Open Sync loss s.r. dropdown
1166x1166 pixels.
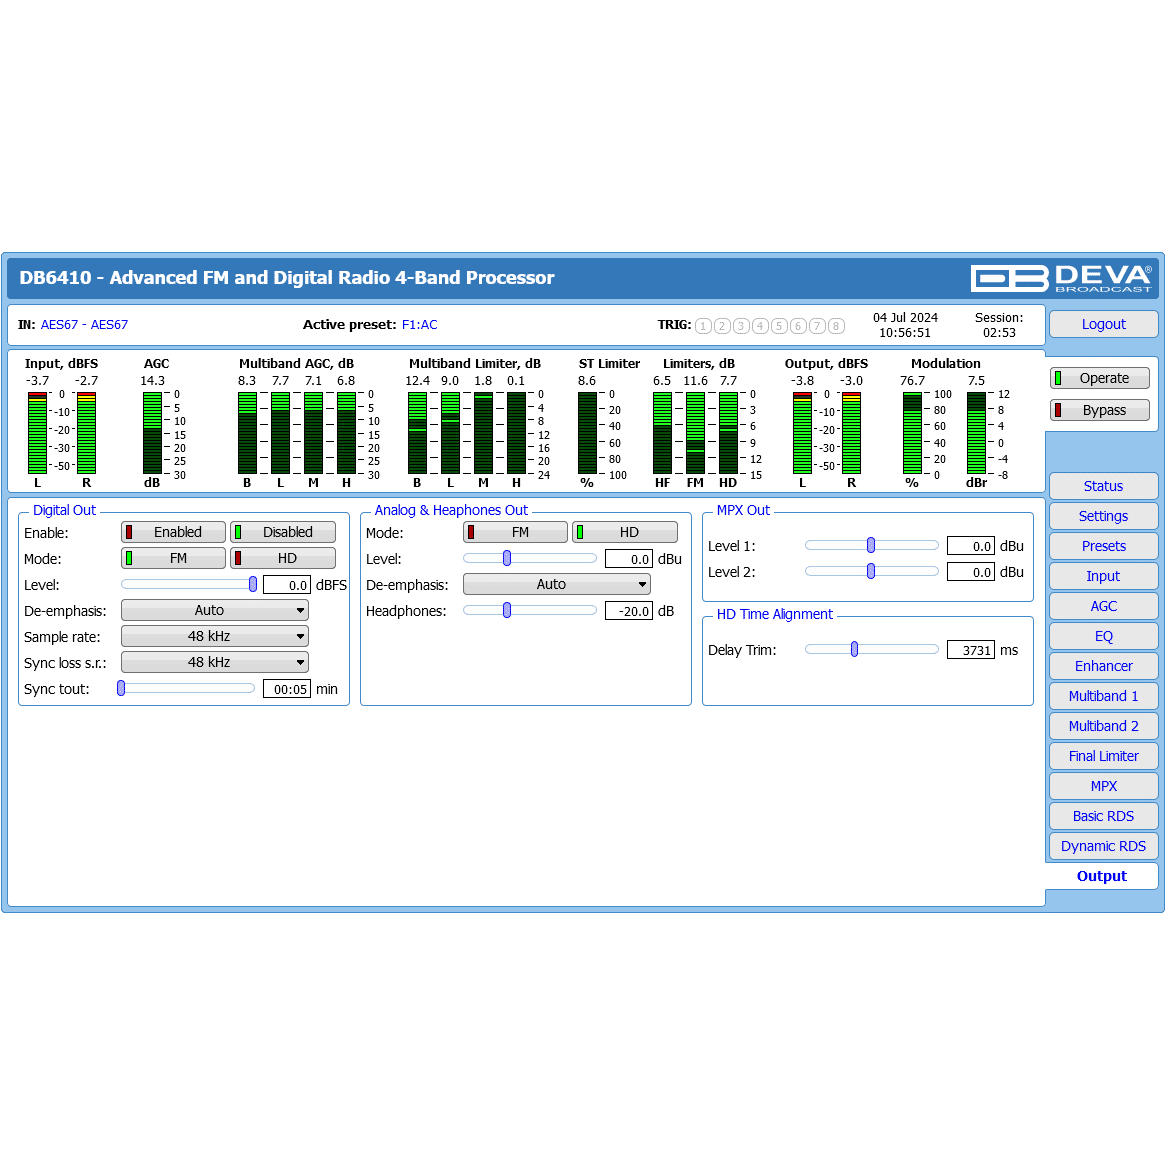[215, 662]
